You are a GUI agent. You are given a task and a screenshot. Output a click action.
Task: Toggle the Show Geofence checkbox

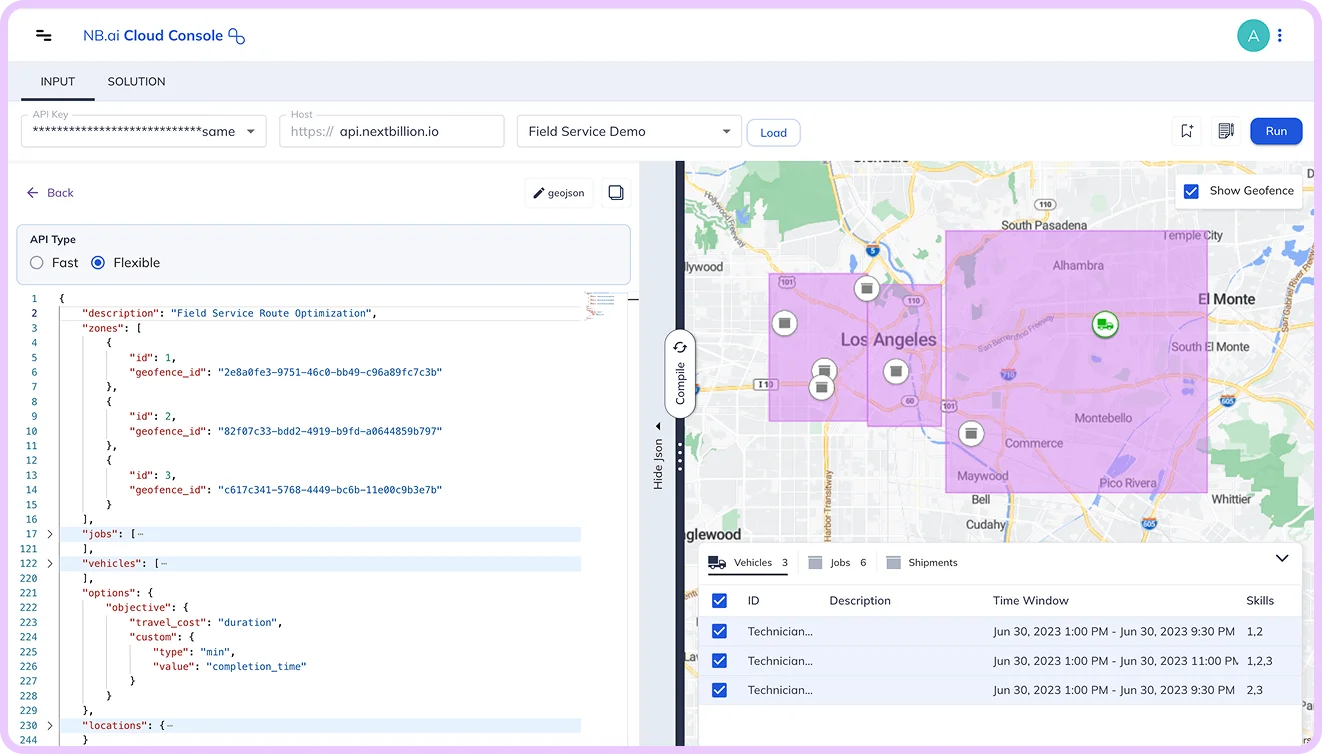(1191, 191)
